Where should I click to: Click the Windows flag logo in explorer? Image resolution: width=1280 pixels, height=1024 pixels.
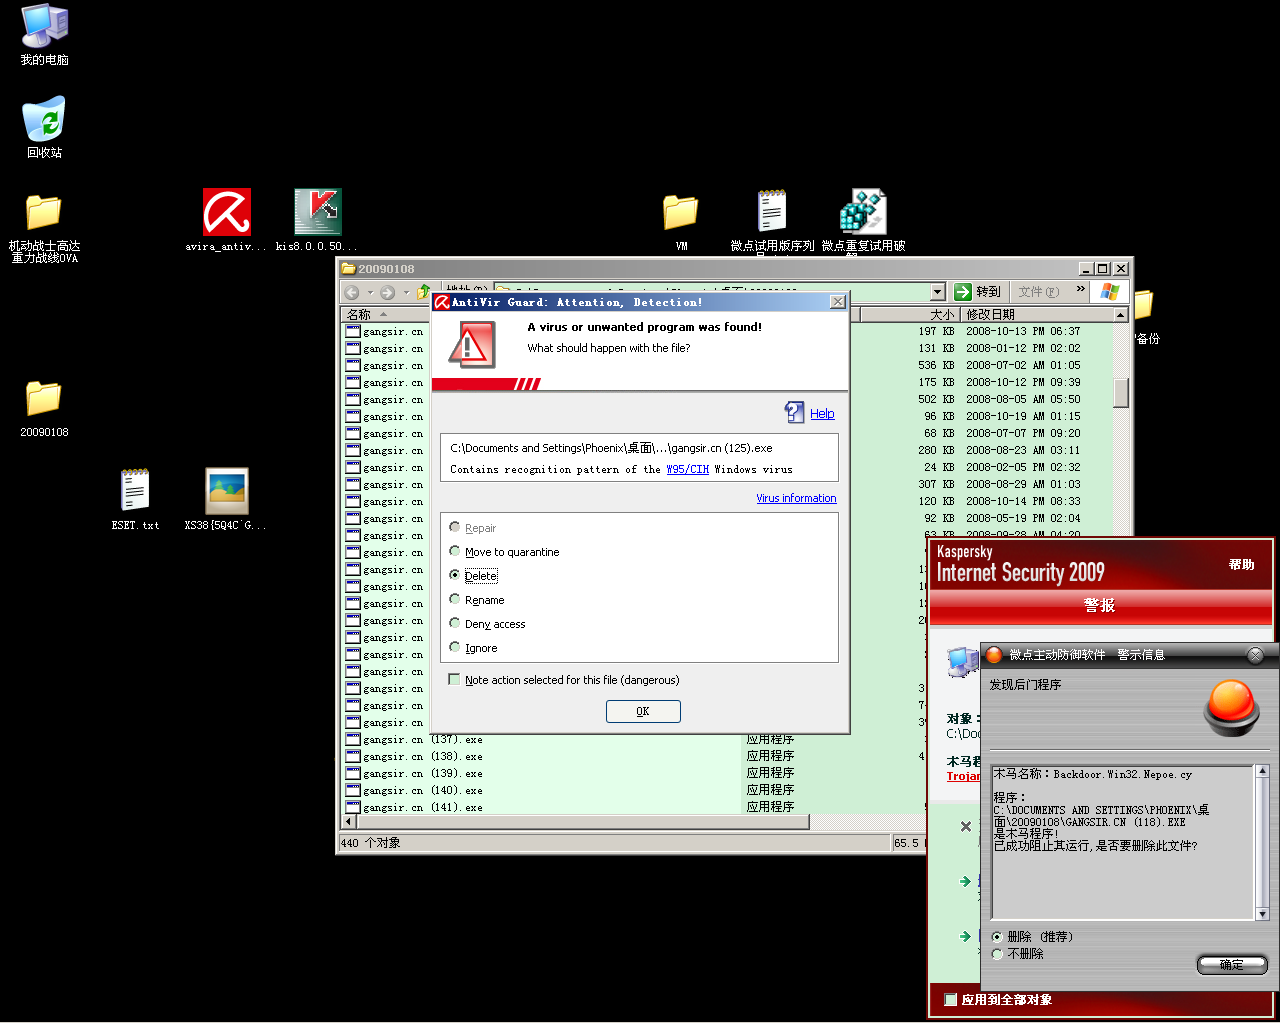point(1110,291)
